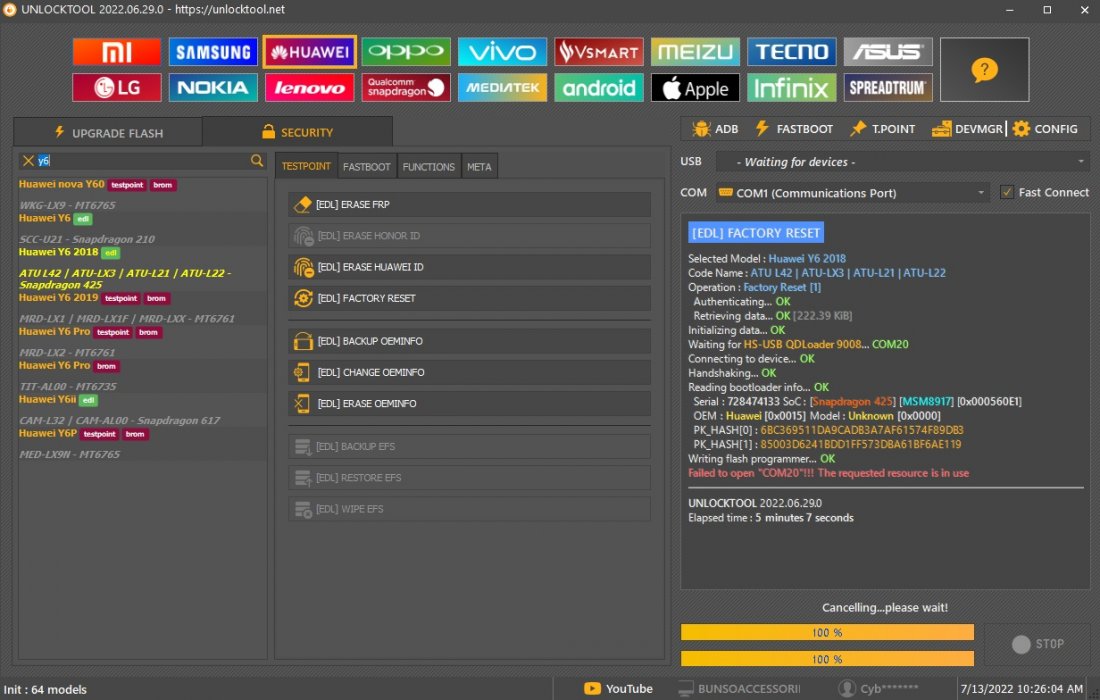Select the Tecno brand logo
Screen dimensions: 1100x700
click(x=792, y=52)
